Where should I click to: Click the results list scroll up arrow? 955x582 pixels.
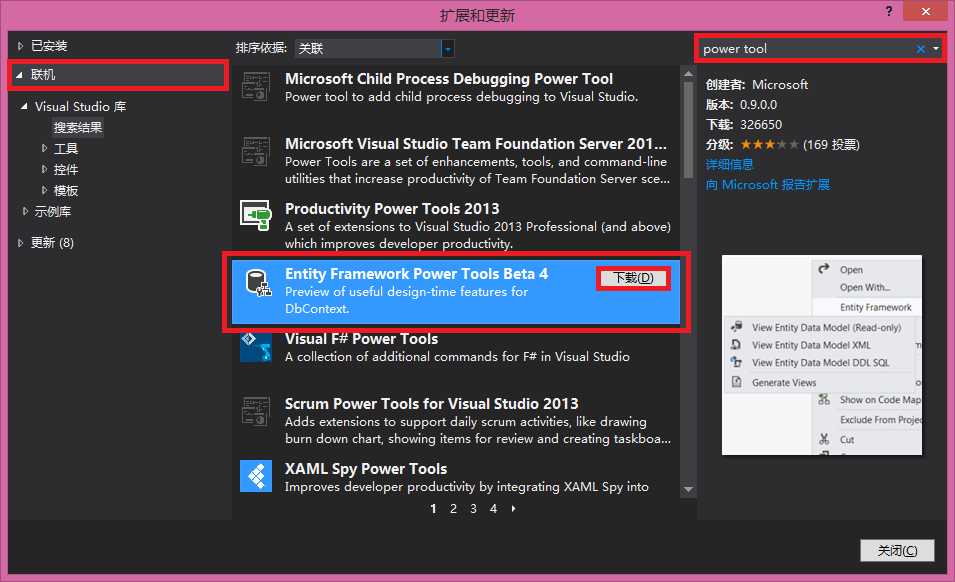click(688, 74)
